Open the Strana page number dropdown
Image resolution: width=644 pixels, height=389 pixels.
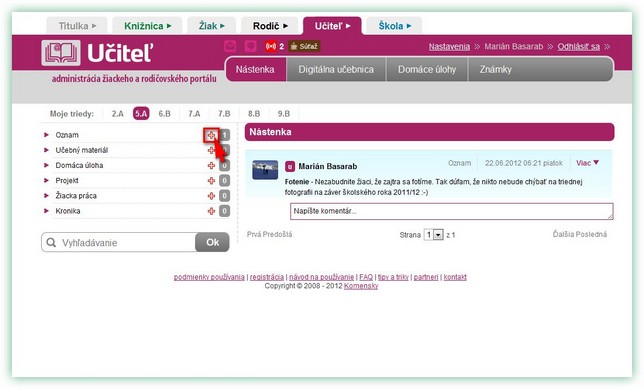point(433,235)
